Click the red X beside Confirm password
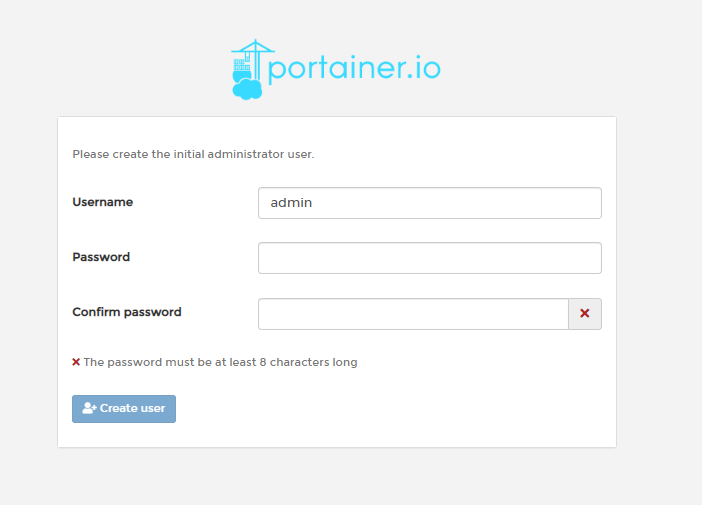Image resolution: width=702 pixels, height=505 pixels. 585,313
